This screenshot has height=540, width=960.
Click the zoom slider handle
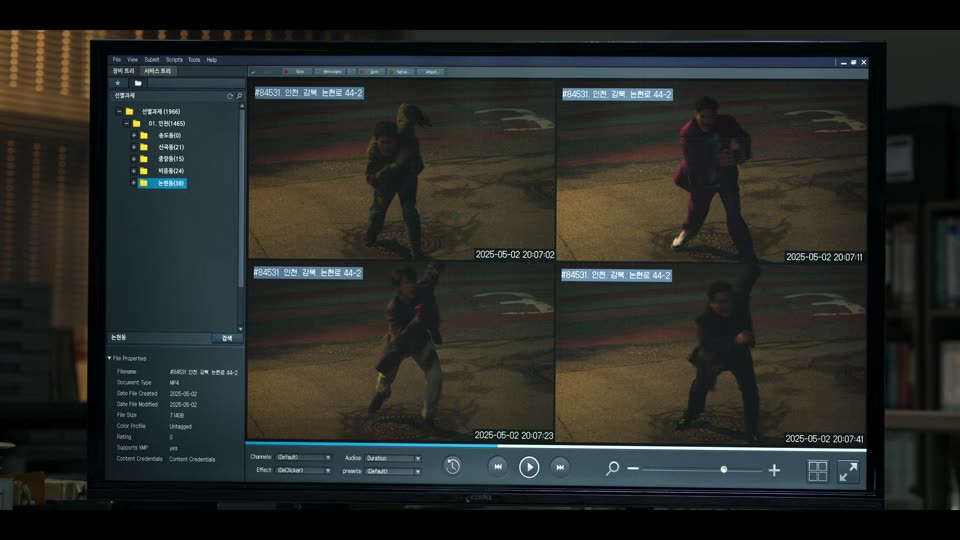click(724, 470)
